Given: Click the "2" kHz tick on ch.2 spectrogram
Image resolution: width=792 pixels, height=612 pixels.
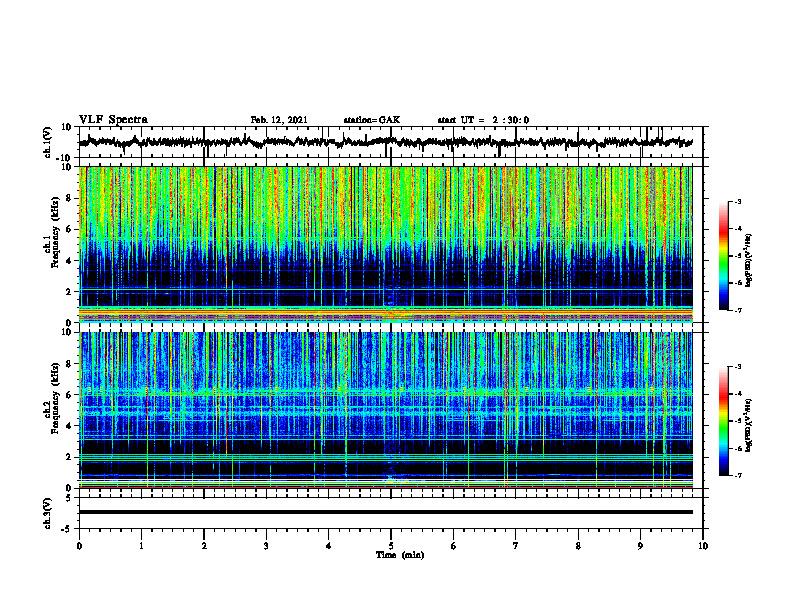Looking at the screenshot, I should tap(69, 457).
